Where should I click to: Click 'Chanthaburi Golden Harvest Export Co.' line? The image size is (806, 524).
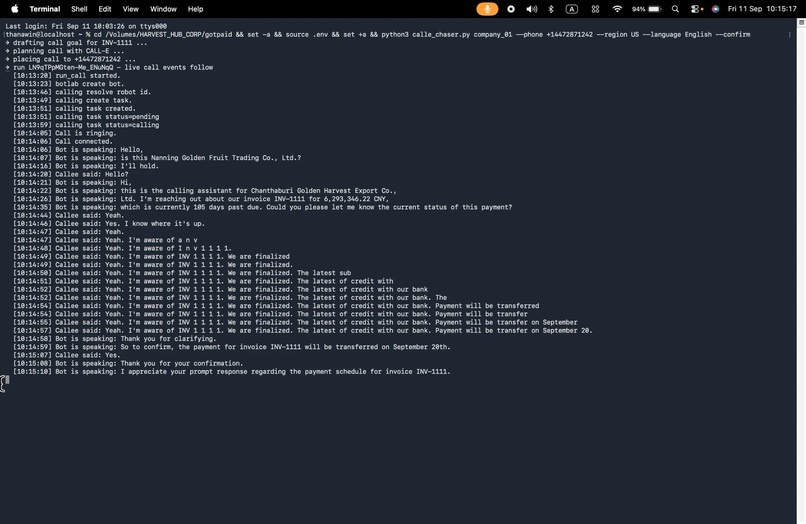(205, 191)
